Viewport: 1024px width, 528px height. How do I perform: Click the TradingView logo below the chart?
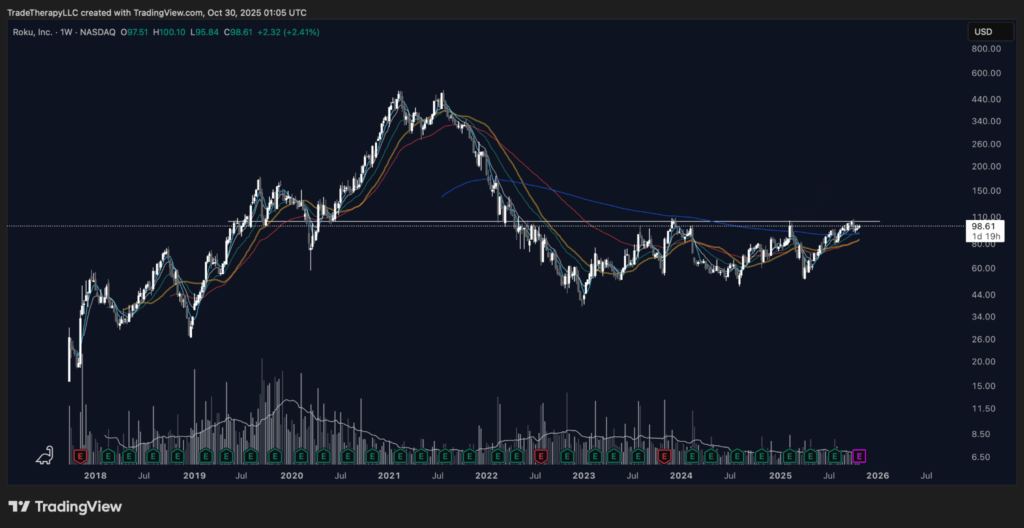(x=65, y=507)
